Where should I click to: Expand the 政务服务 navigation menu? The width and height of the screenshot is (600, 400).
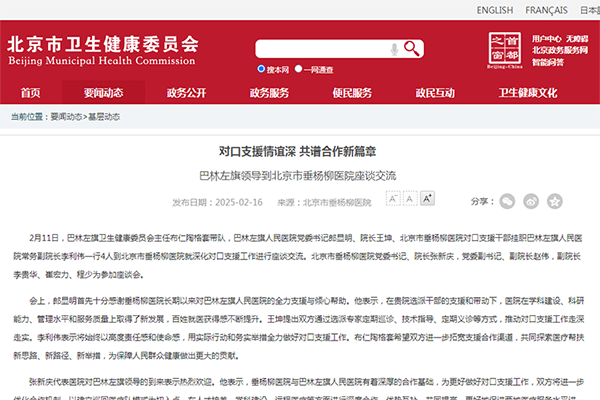[x=268, y=93]
